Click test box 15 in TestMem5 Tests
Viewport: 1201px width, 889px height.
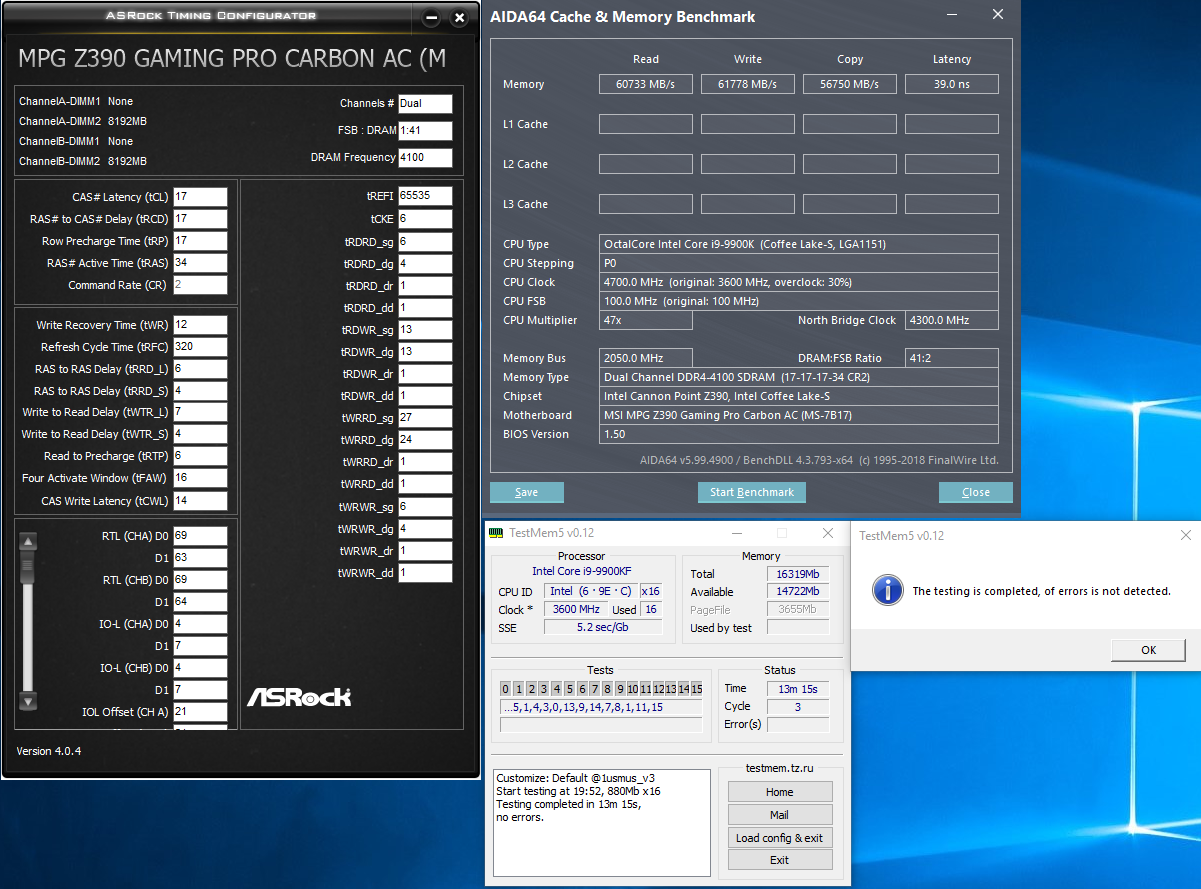coord(697,689)
